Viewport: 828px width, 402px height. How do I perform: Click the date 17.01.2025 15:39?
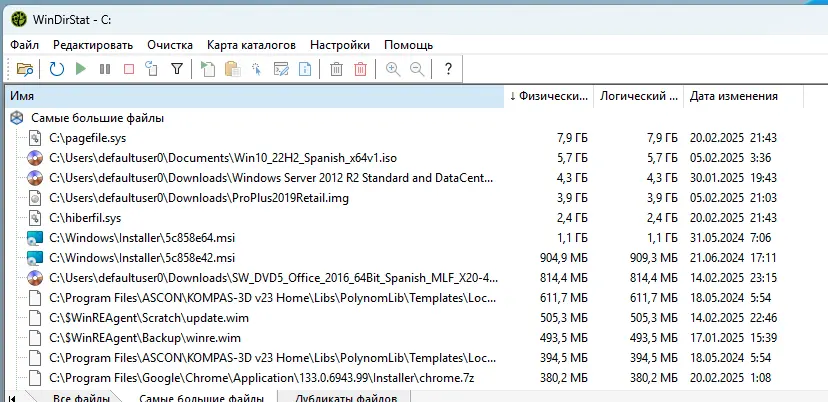click(x=733, y=338)
